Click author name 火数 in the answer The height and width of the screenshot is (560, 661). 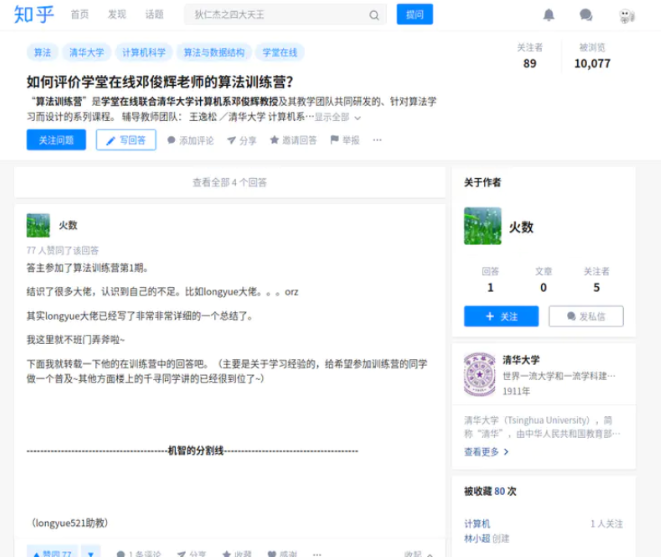pos(68,226)
